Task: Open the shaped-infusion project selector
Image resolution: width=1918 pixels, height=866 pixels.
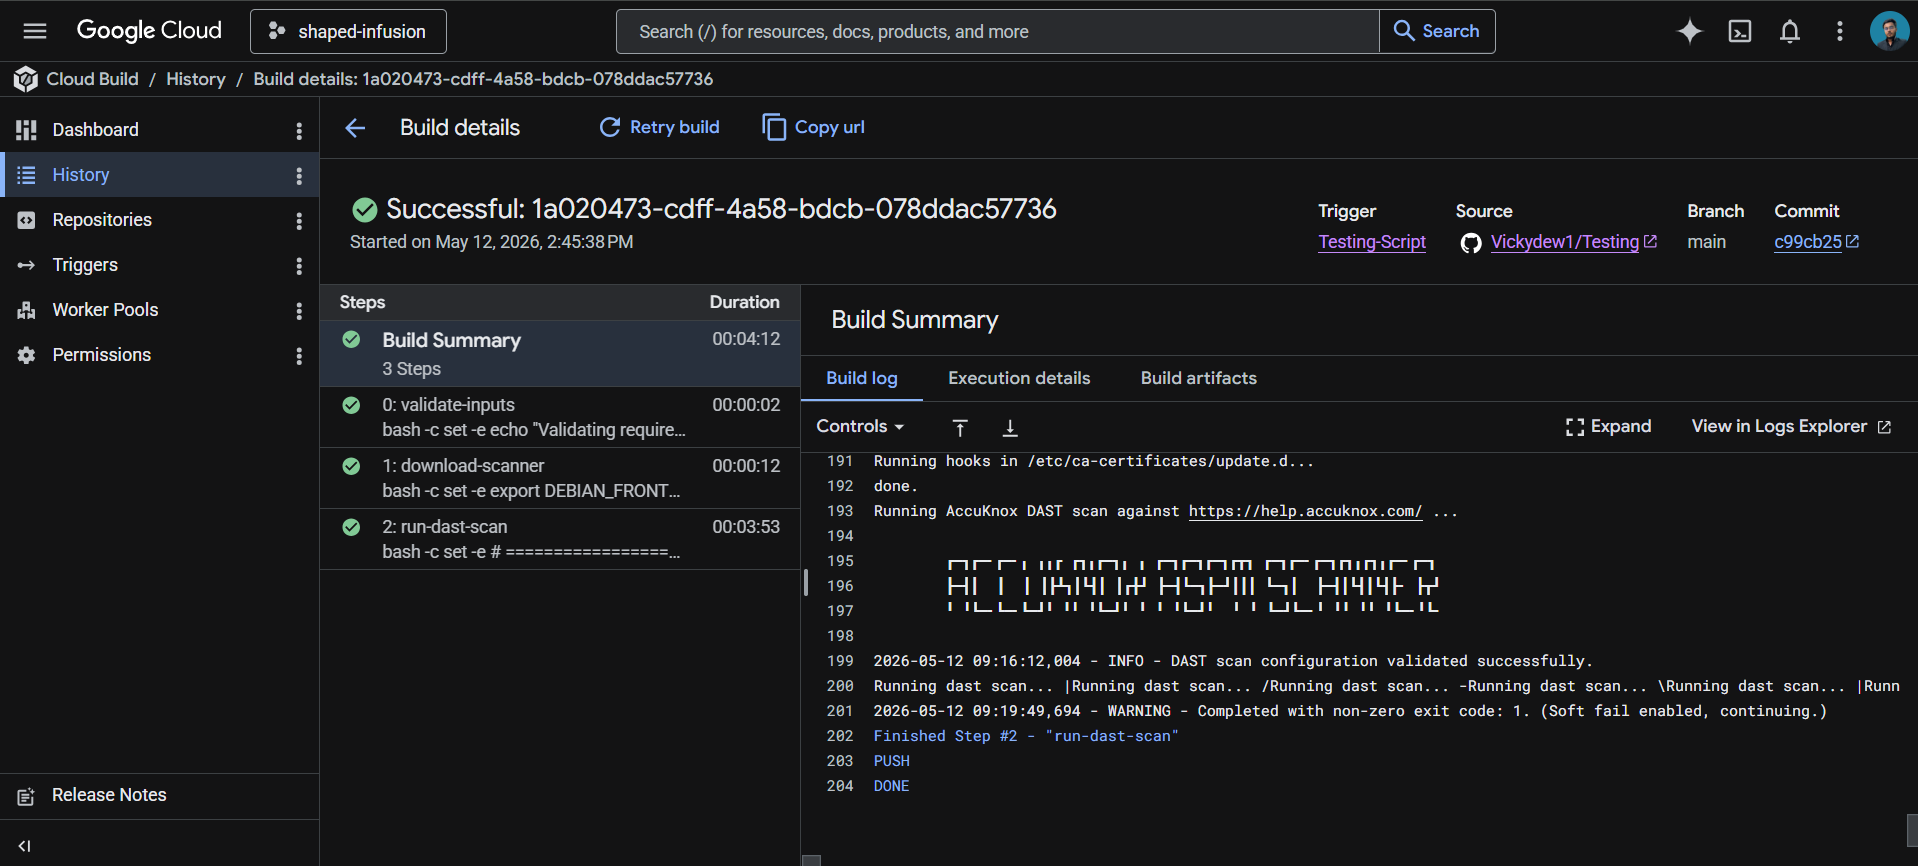Action: [348, 32]
